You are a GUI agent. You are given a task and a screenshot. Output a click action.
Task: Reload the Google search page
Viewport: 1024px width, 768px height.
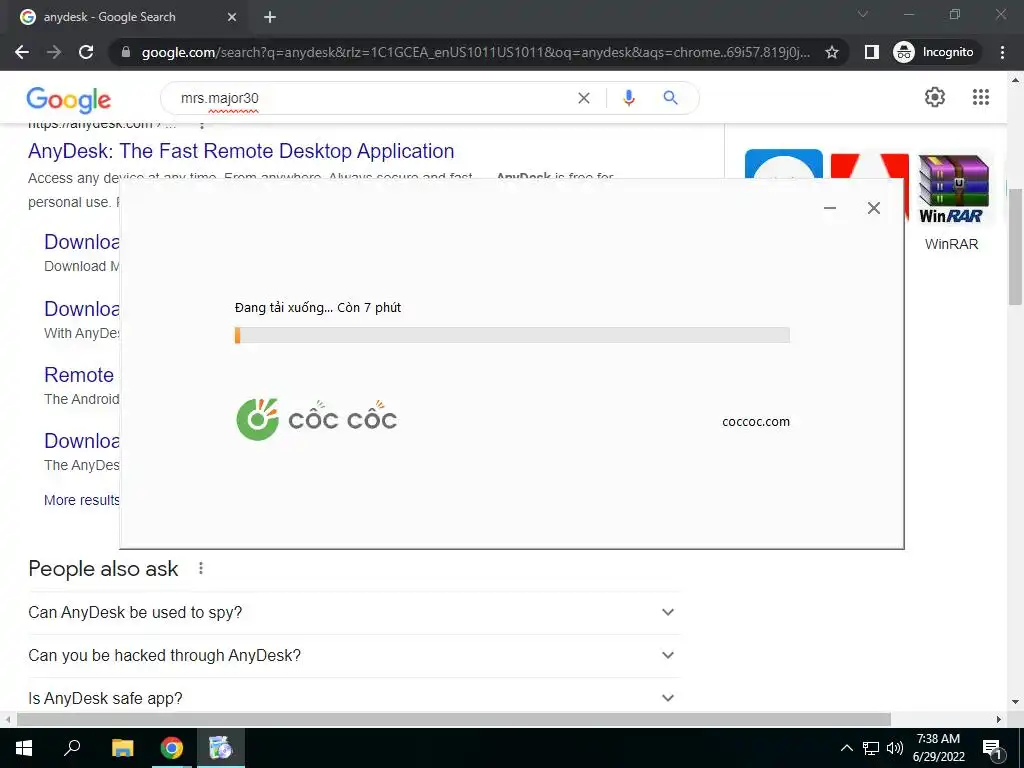86,52
